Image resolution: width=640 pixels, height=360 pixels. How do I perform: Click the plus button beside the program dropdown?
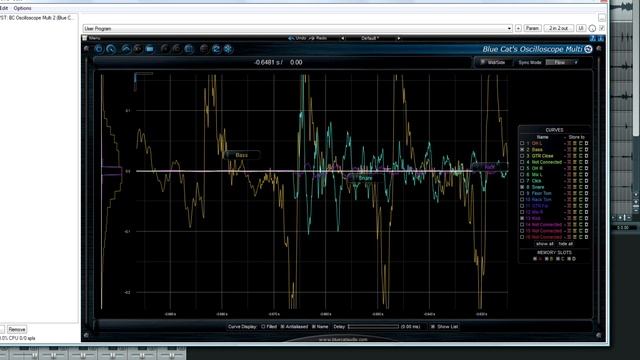(x=518, y=28)
